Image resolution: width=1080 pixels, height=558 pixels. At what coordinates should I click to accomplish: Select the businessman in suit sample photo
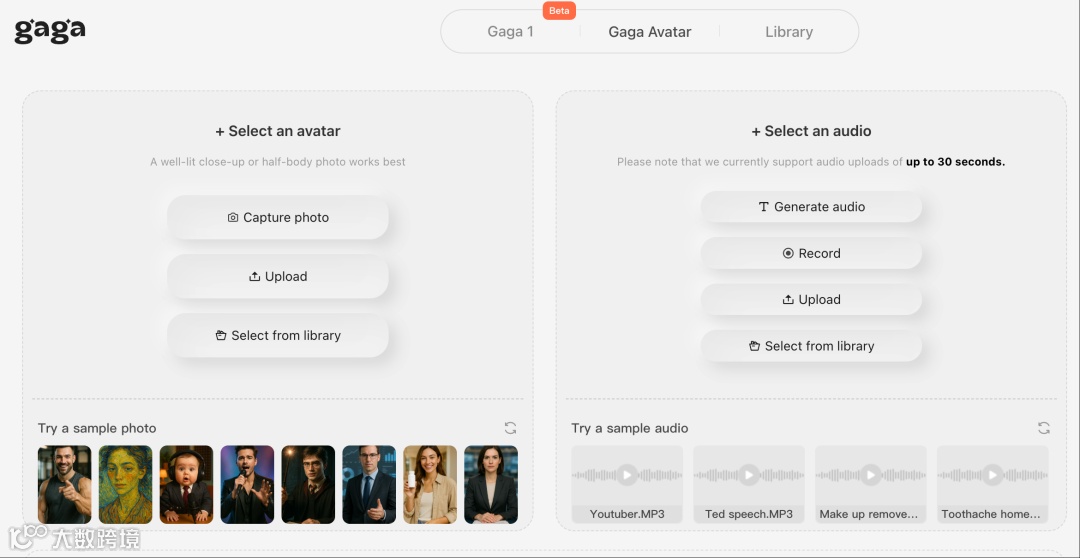(x=369, y=484)
